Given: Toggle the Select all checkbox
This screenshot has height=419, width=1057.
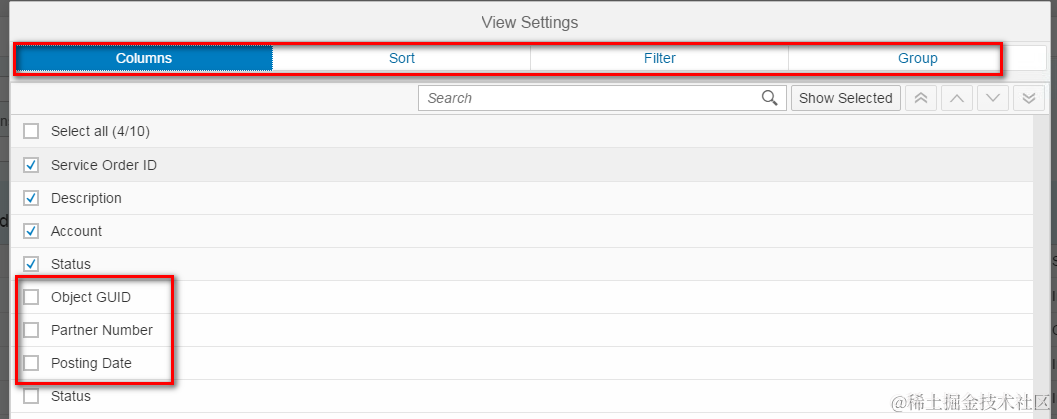Looking at the screenshot, I should pyautogui.click(x=31, y=131).
